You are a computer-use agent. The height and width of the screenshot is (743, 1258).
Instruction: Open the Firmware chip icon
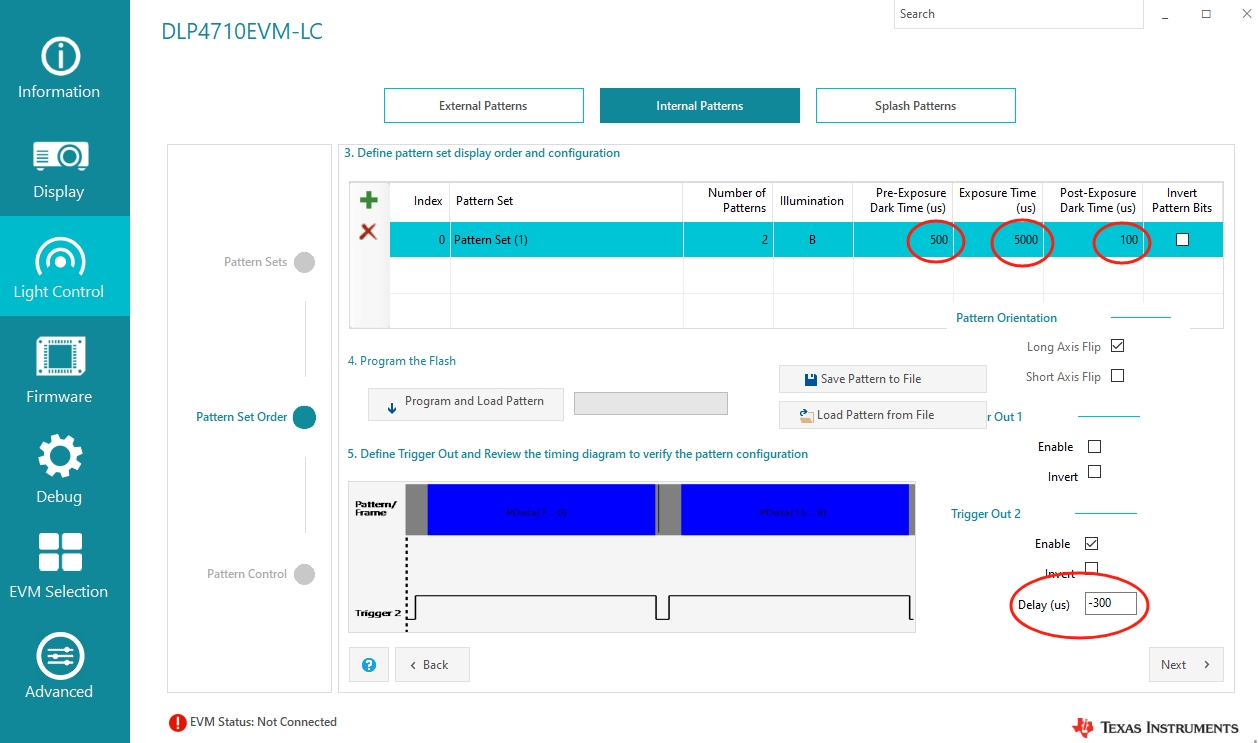60,357
